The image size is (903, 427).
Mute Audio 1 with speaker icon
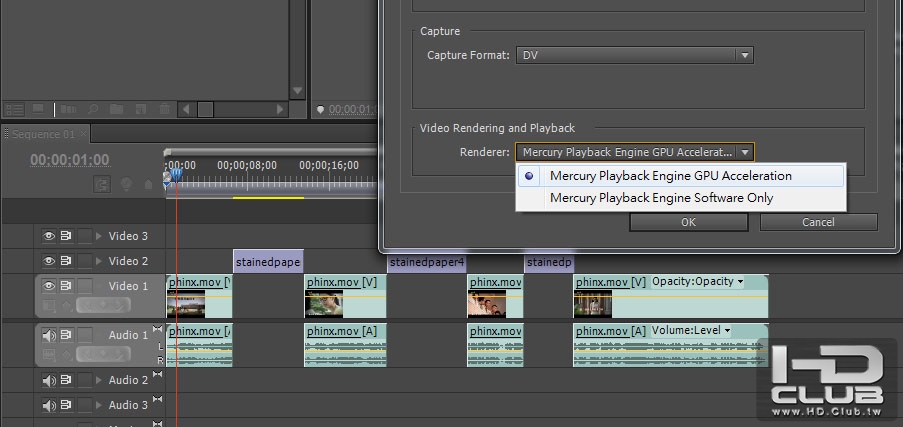[x=50, y=335]
